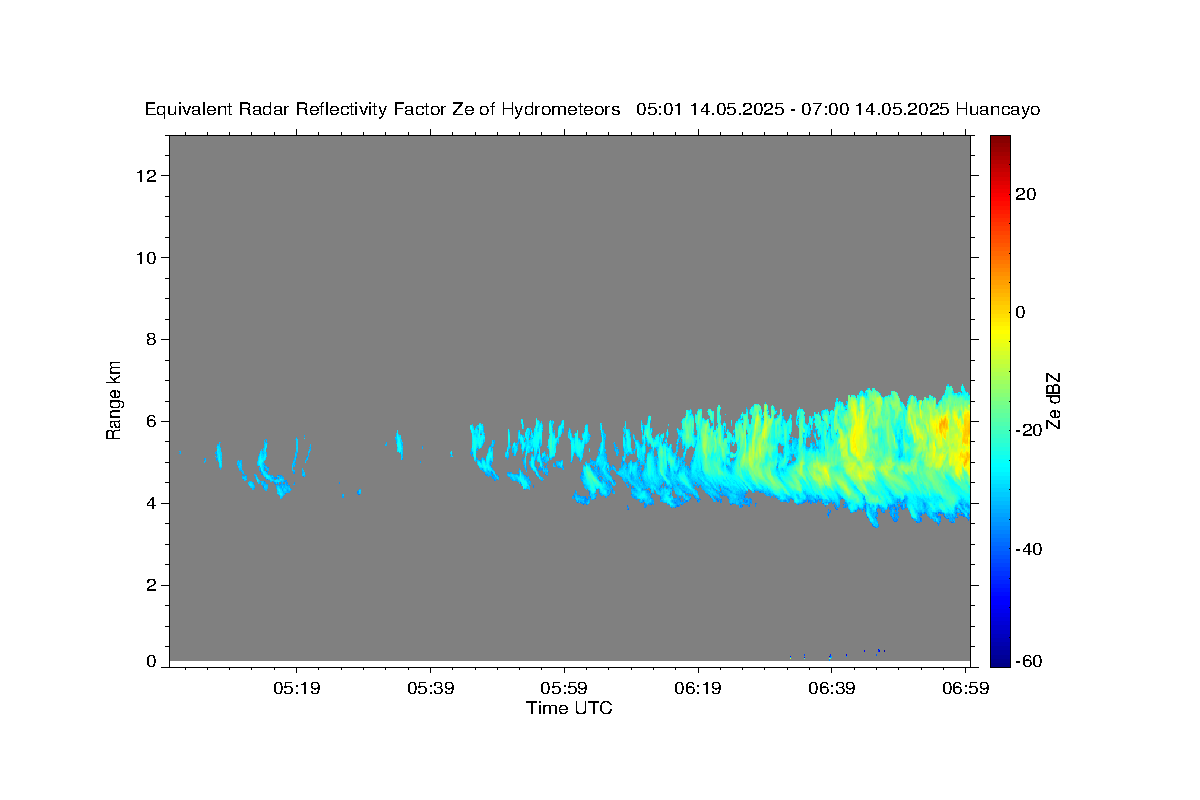Viewport: 1200px width, 800px height.
Task: Click the "0" colorbar tick label
Action: pyautogui.click(x=1020, y=312)
